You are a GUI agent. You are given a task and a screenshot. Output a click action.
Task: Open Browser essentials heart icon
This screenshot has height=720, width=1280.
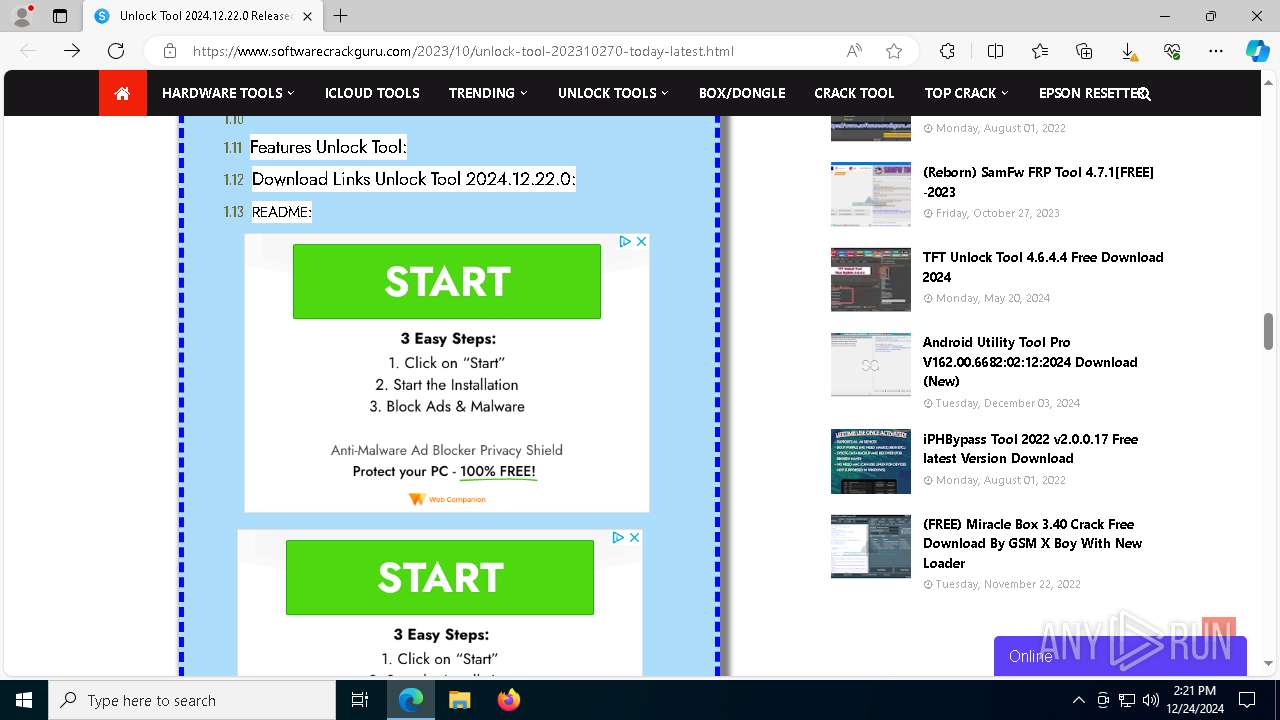pyautogui.click(x=1172, y=51)
